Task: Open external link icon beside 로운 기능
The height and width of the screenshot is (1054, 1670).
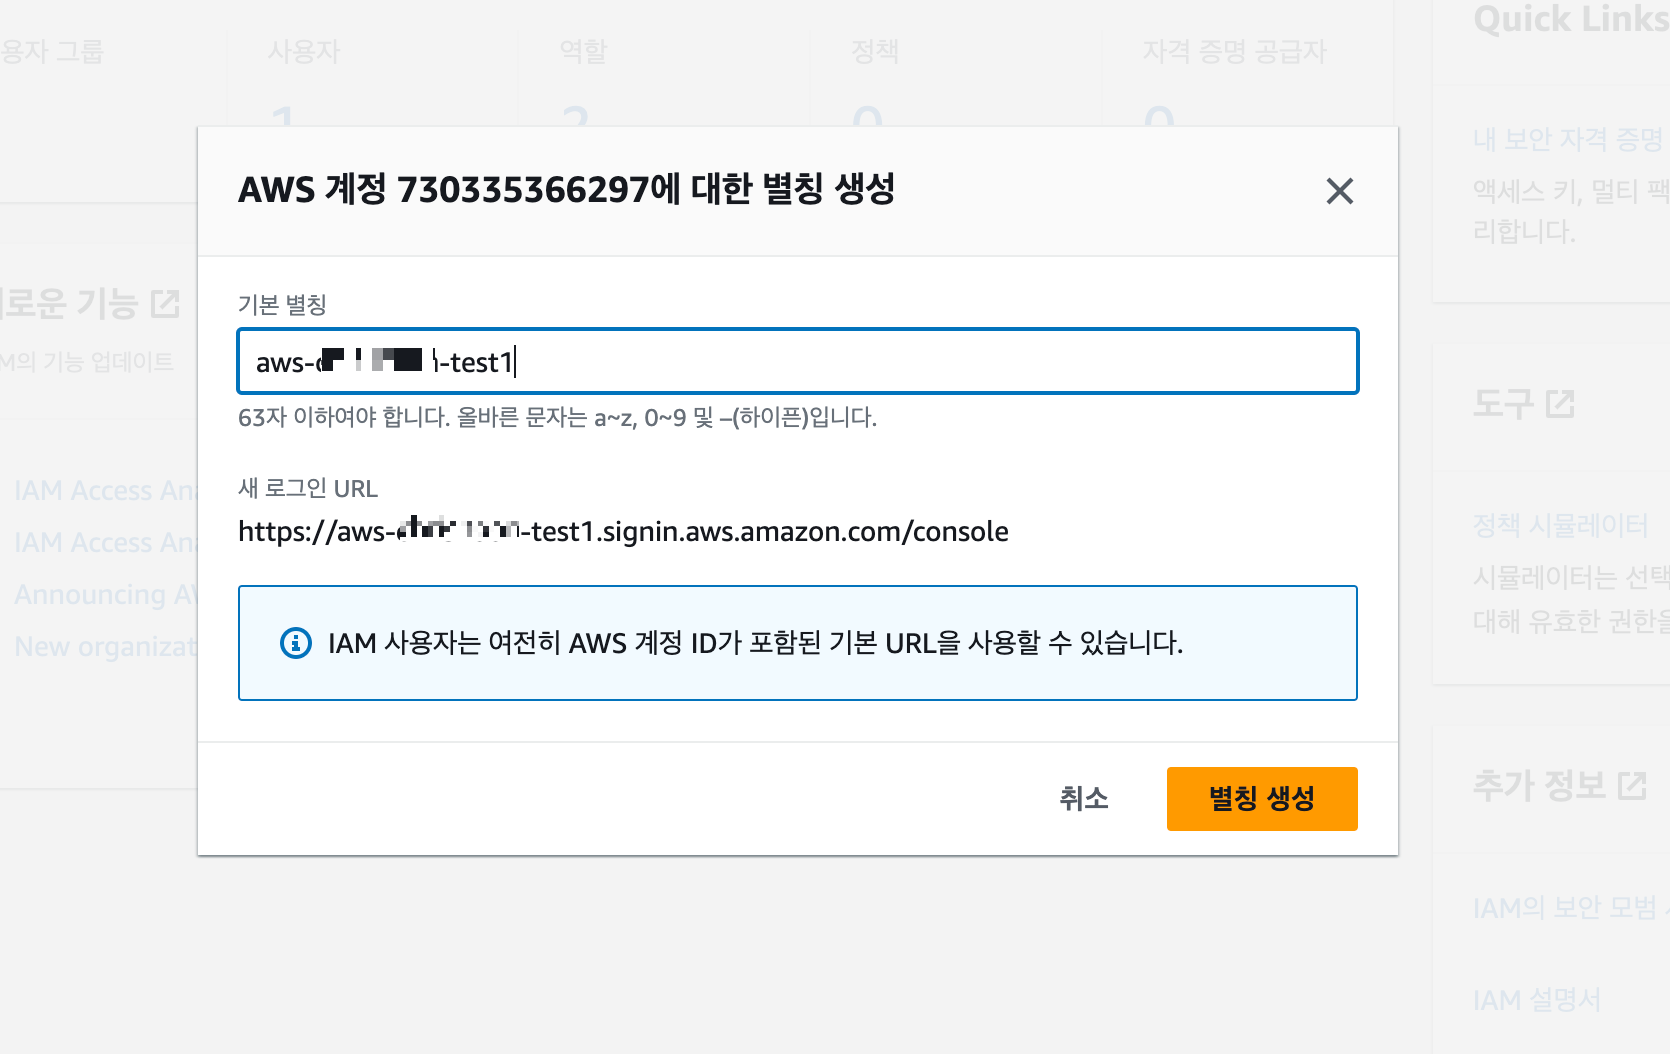Action: click(165, 303)
